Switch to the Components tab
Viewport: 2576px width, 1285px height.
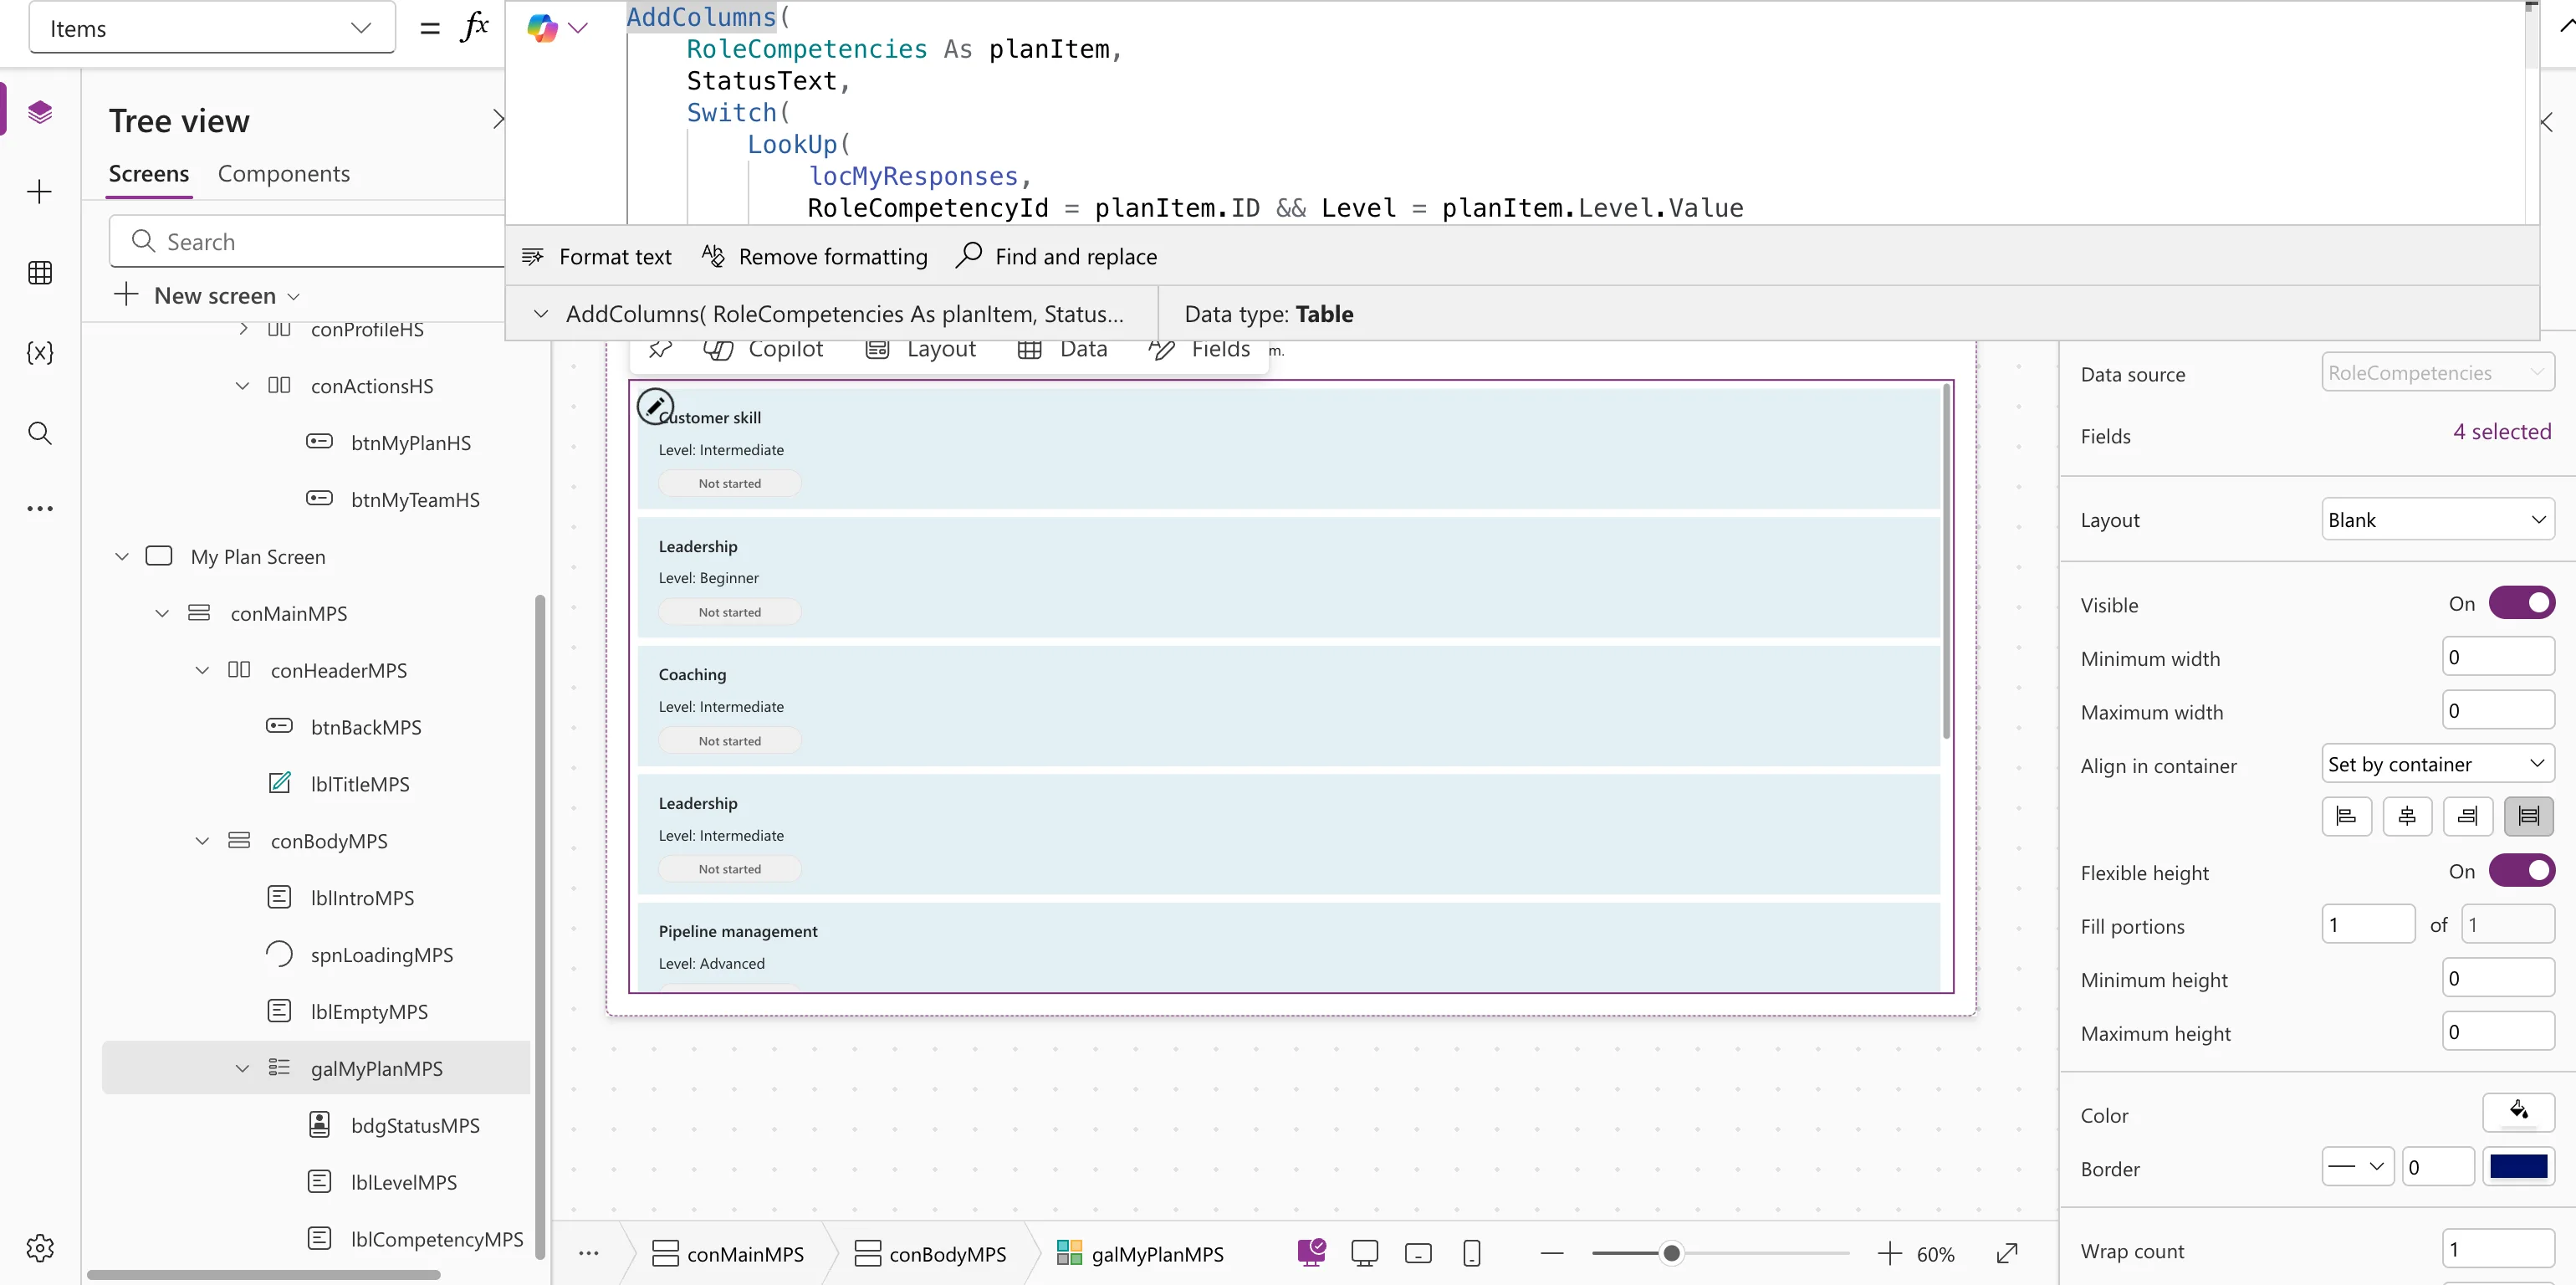[284, 174]
